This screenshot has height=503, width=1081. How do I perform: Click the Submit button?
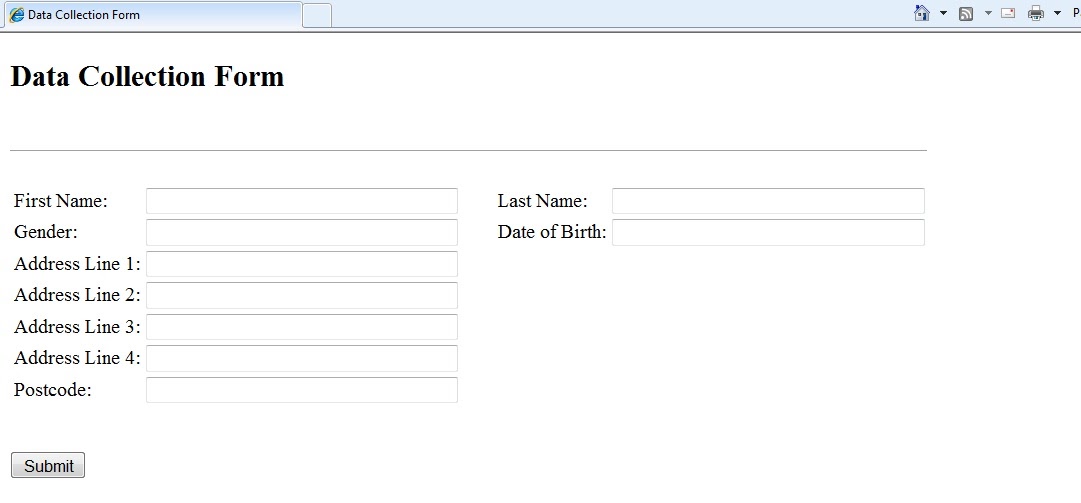[48, 465]
